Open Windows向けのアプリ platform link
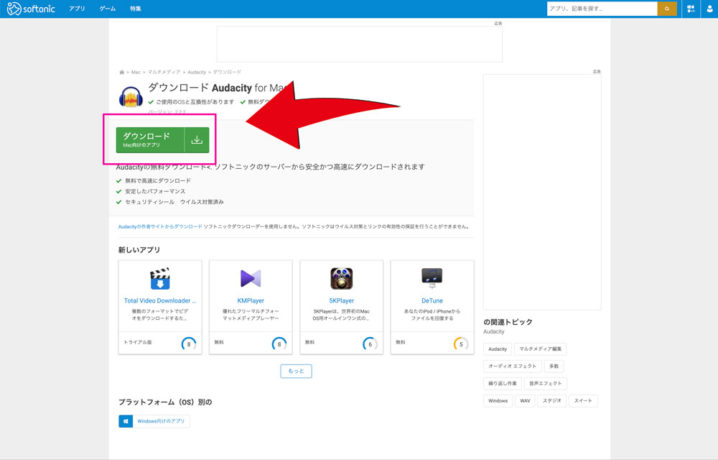718x460 pixels. (x=161, y=421)
